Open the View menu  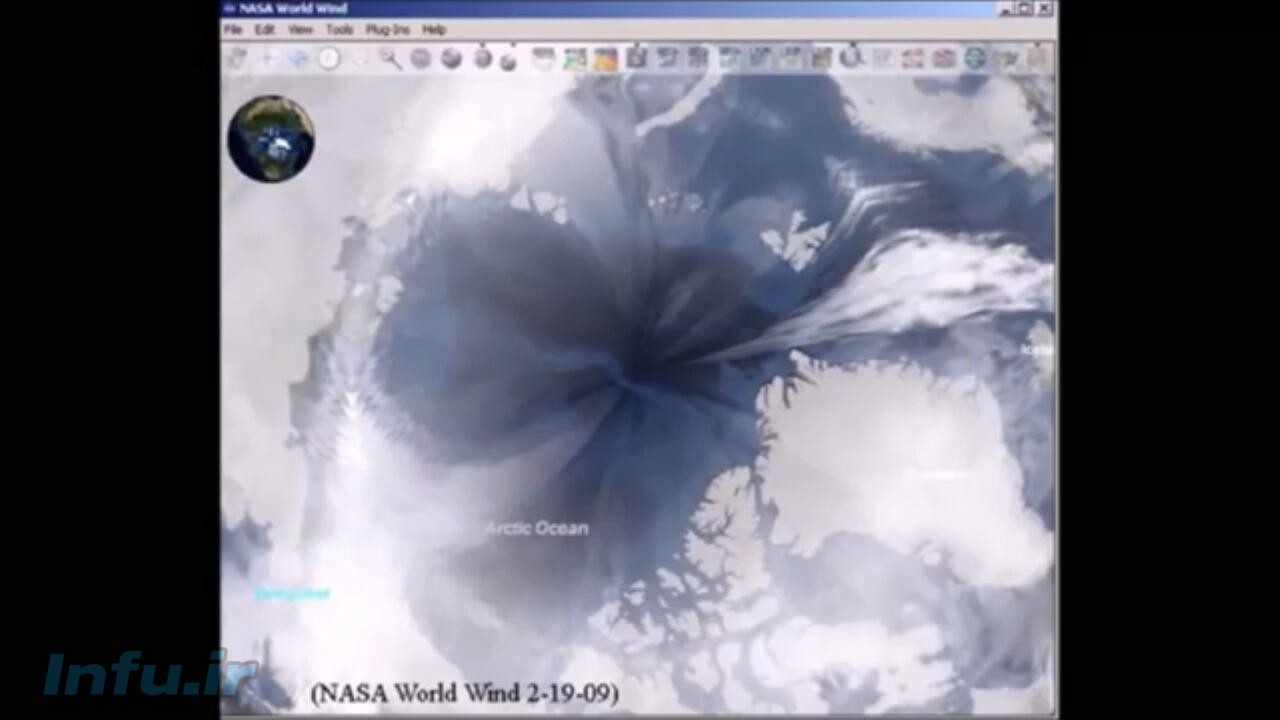(300, 30)
